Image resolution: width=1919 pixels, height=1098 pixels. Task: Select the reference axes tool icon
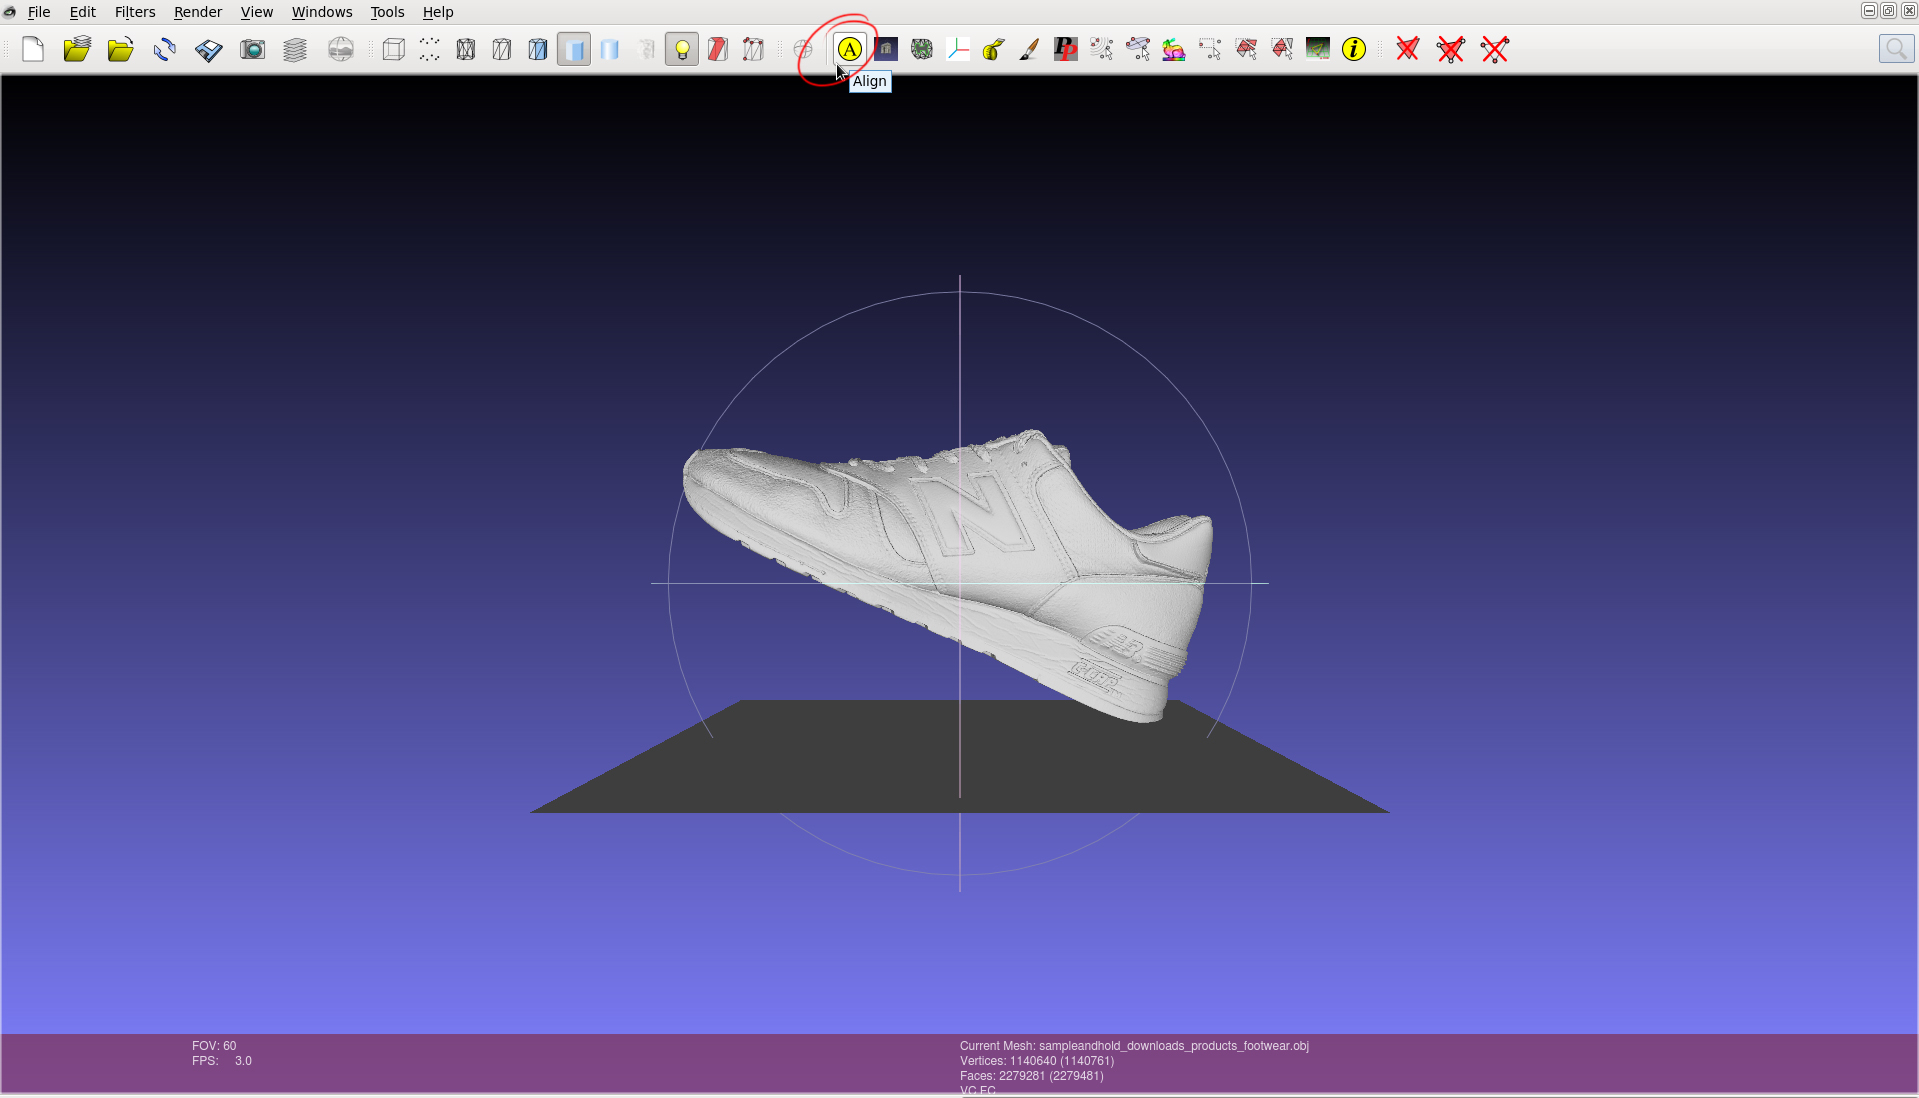pyautogui.click(x=958, y=49)
